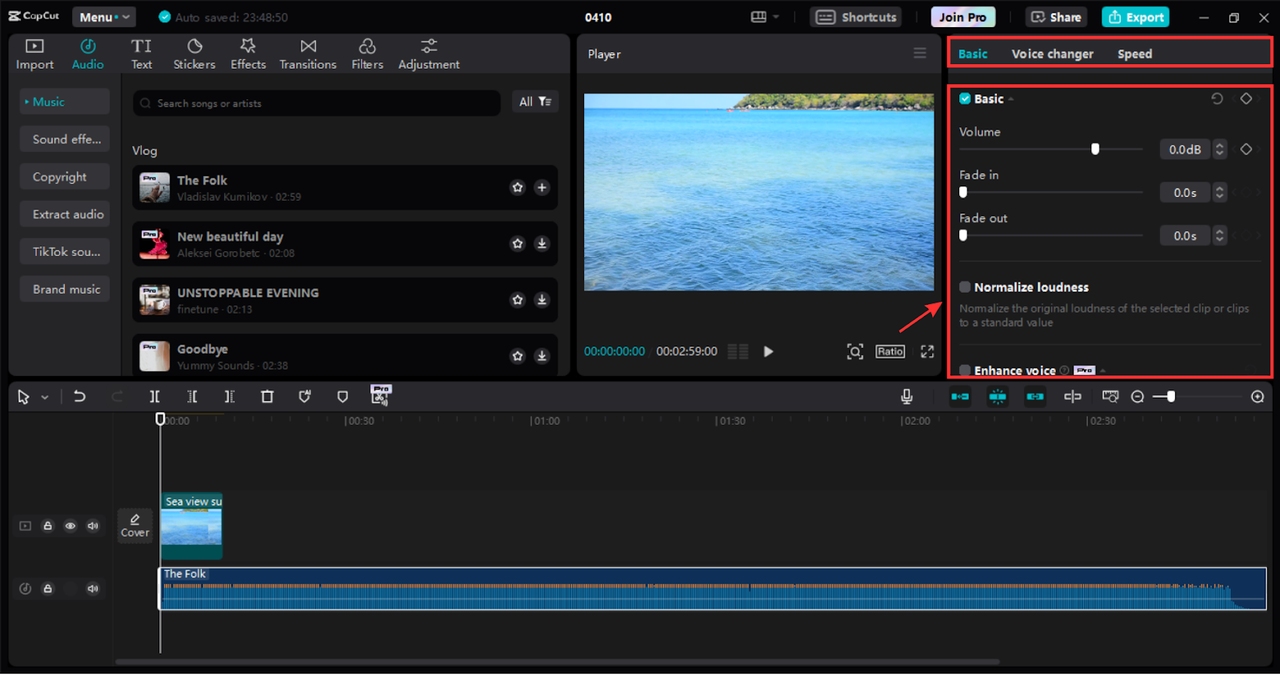Open the All filter dropdown
Image resolution: width=1280 pixels, height=676 pixels.
tap(535, 102)
